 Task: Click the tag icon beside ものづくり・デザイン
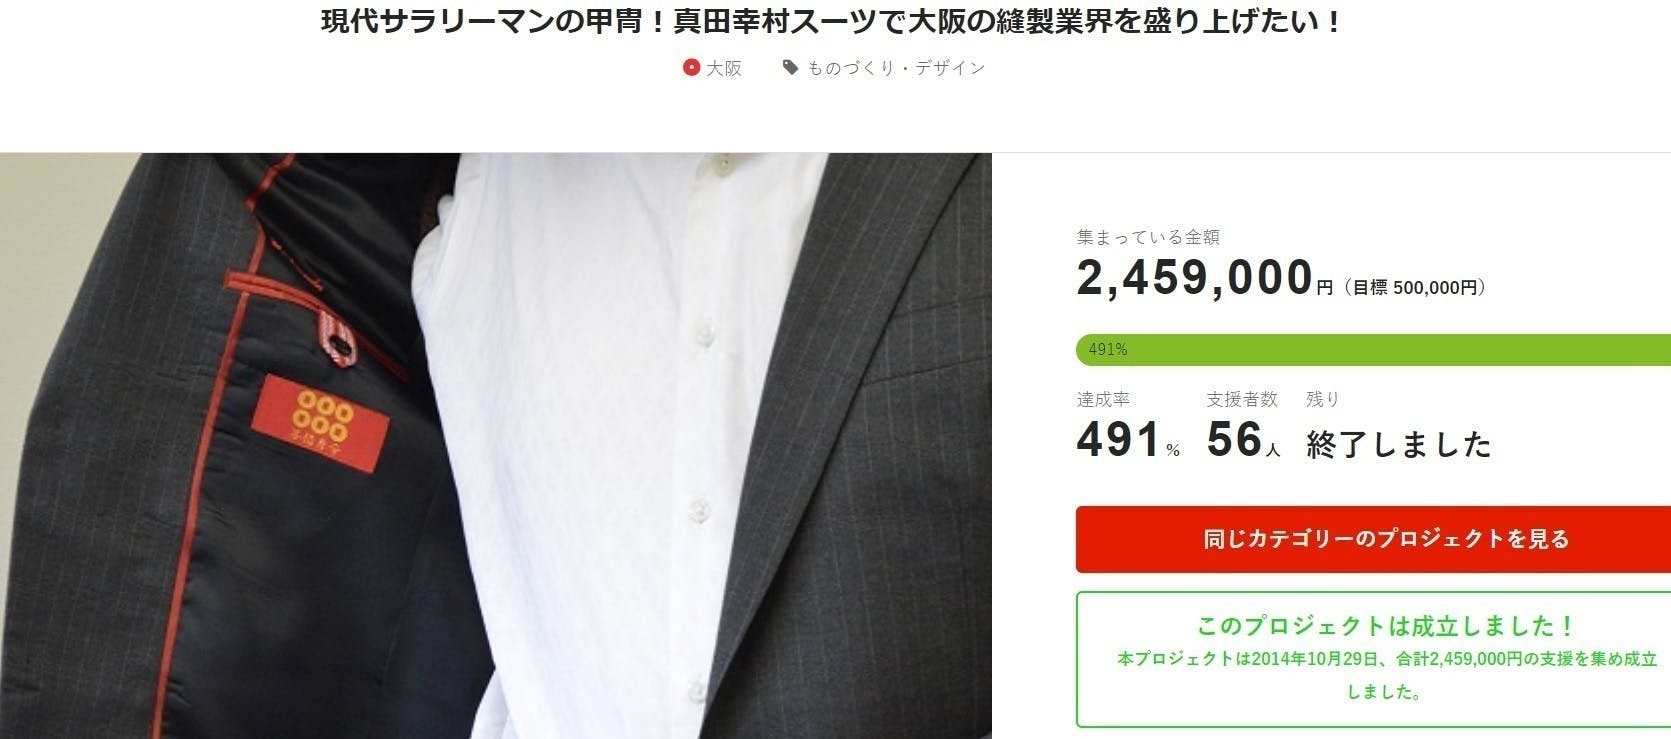(x=789, y=68)
